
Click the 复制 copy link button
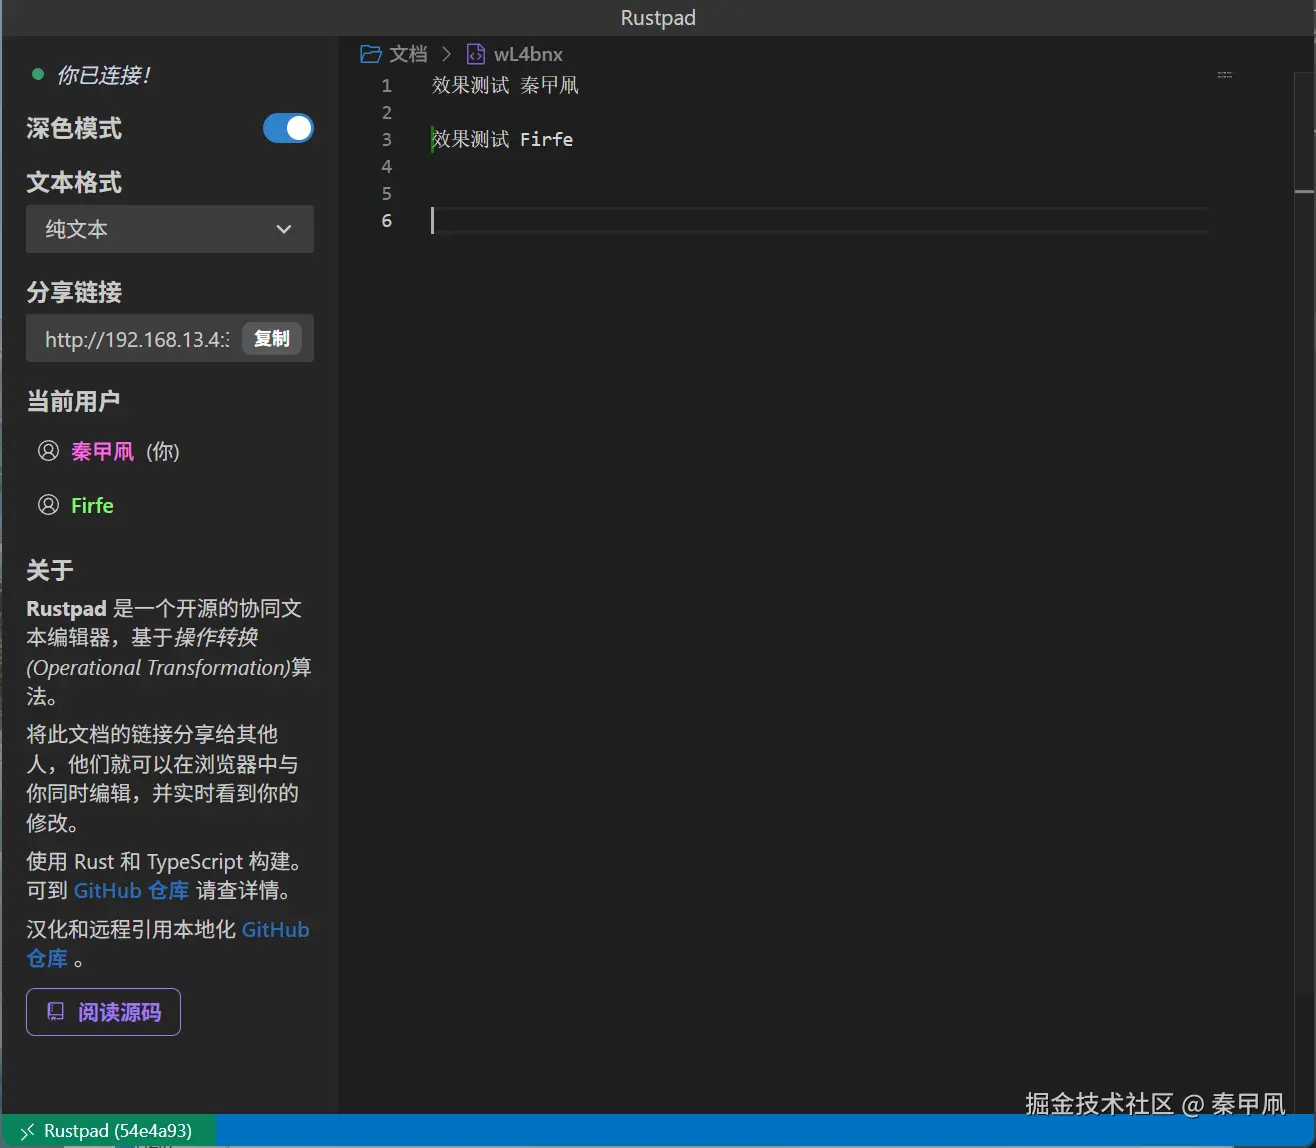(272, 338)
